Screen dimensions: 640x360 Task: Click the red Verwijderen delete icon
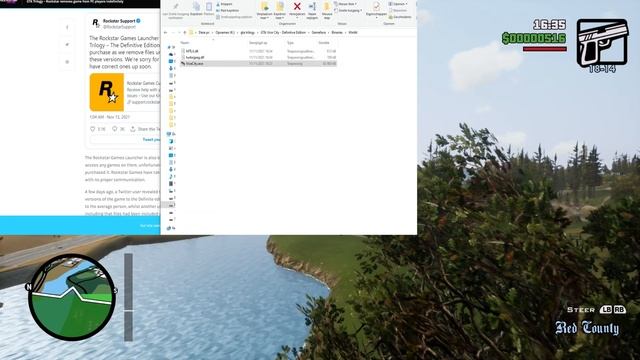coord(297,7)
